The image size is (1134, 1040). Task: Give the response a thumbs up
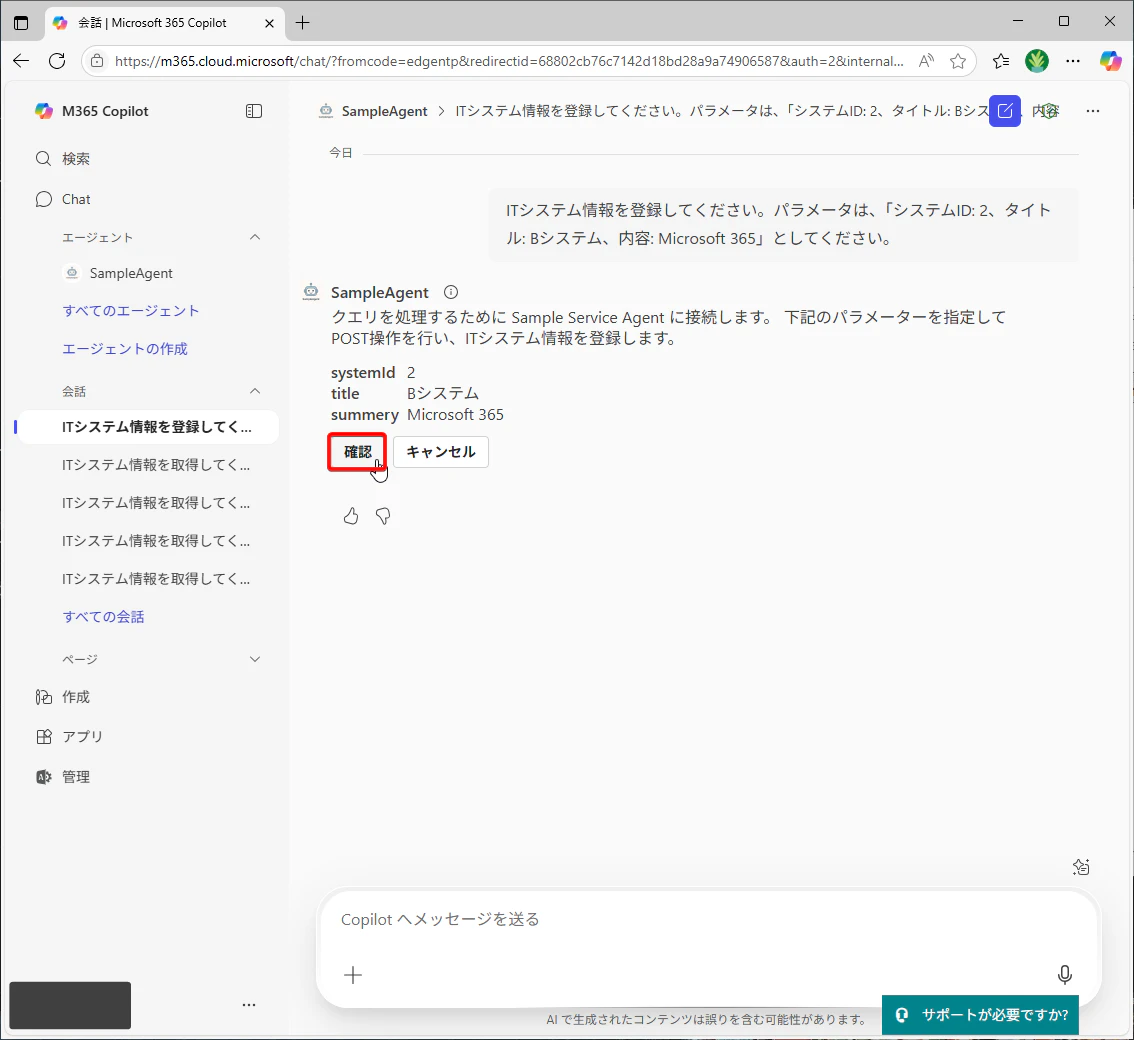click(351, 516)
